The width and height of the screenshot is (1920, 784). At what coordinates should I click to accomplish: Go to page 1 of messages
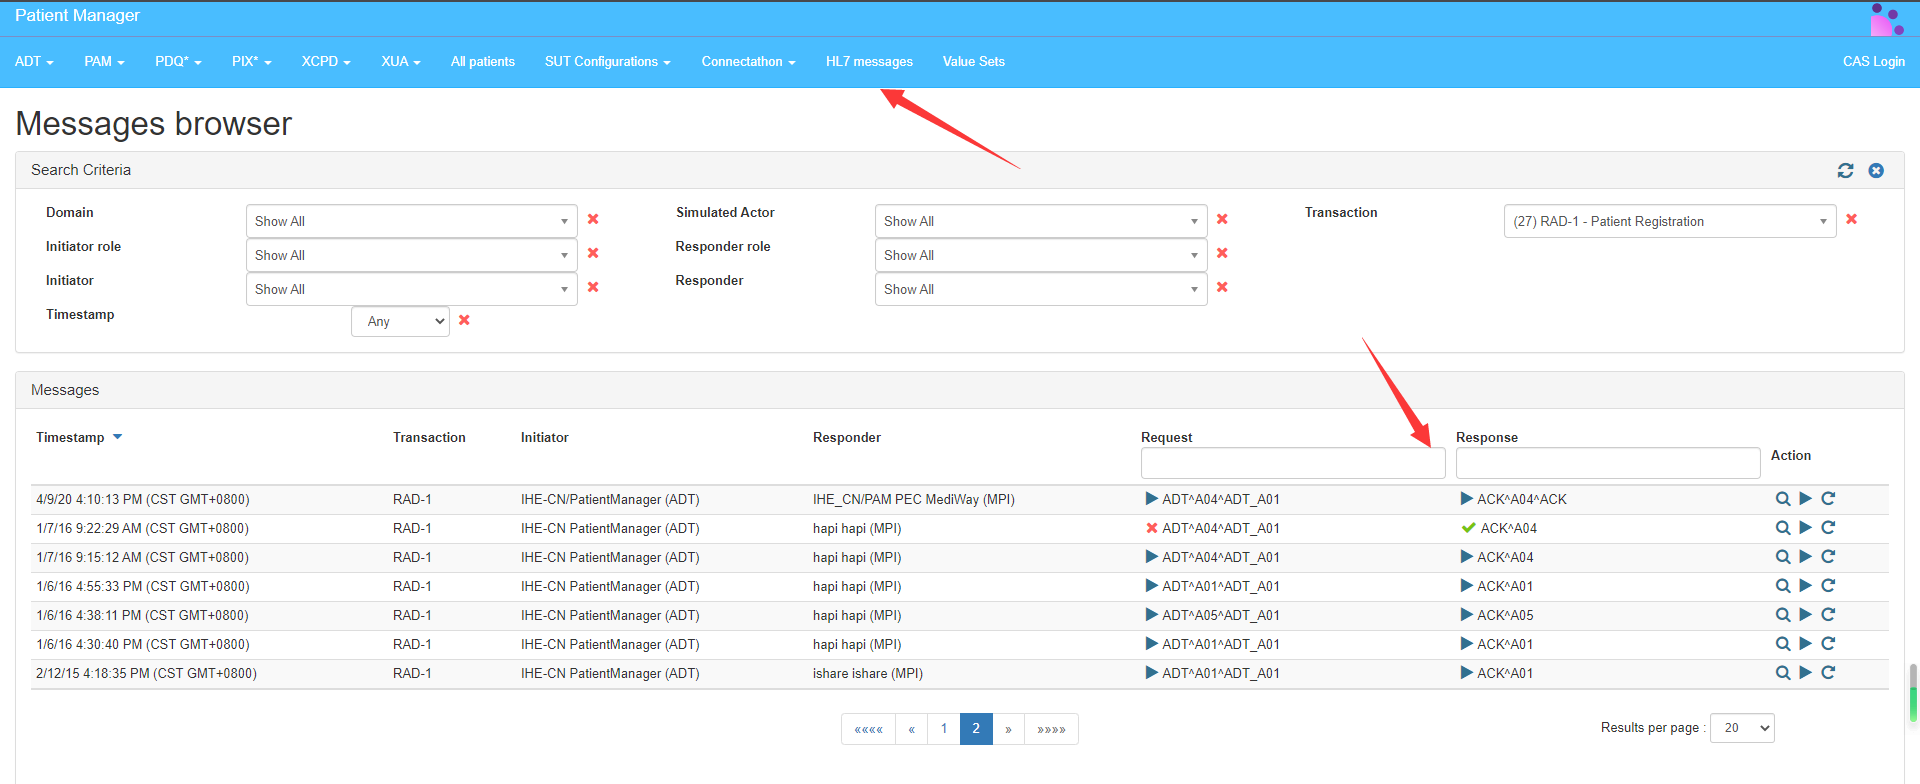pos(944,729)
